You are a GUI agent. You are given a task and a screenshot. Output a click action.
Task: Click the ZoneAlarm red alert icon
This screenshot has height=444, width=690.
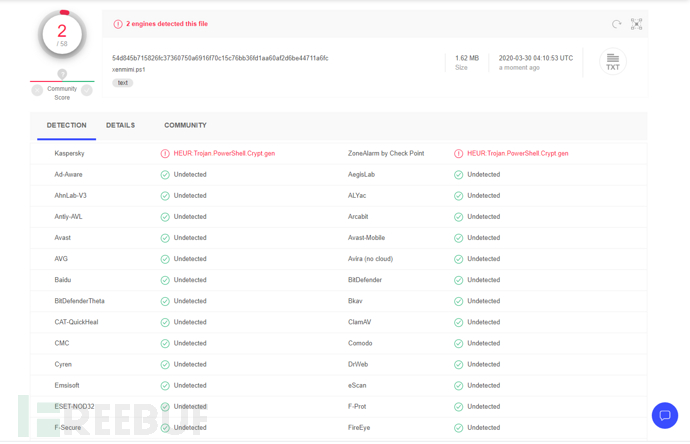pyautogui.click(x=458, y=154)
